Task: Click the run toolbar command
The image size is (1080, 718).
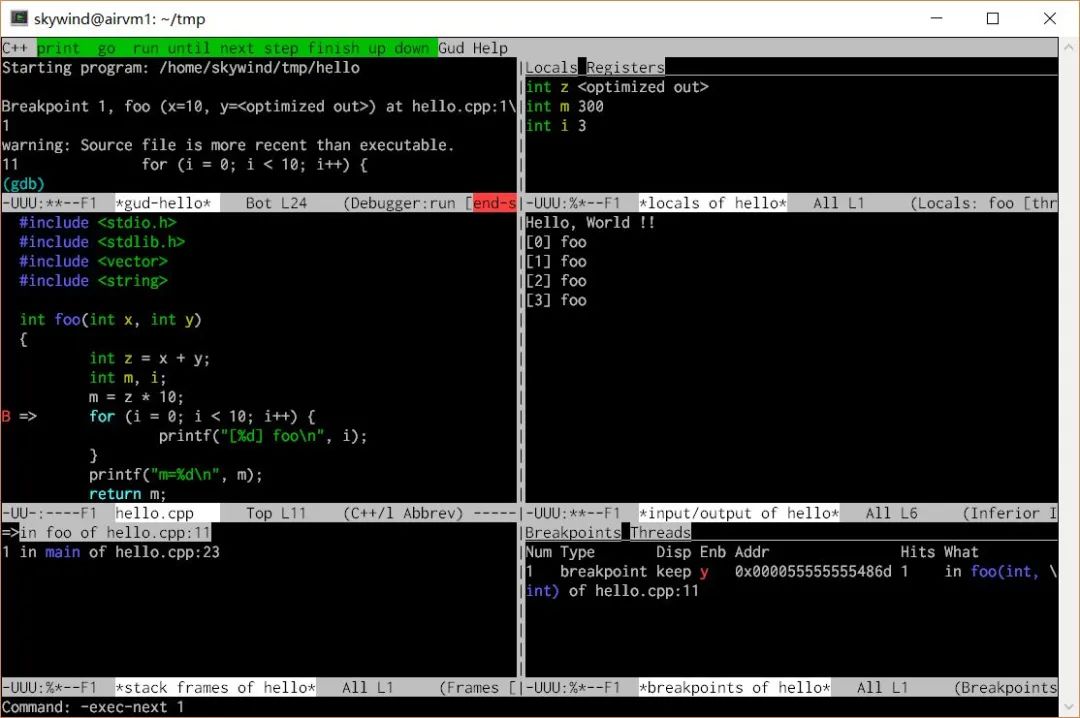Action: pyautogui.click(x=145, y=48)
